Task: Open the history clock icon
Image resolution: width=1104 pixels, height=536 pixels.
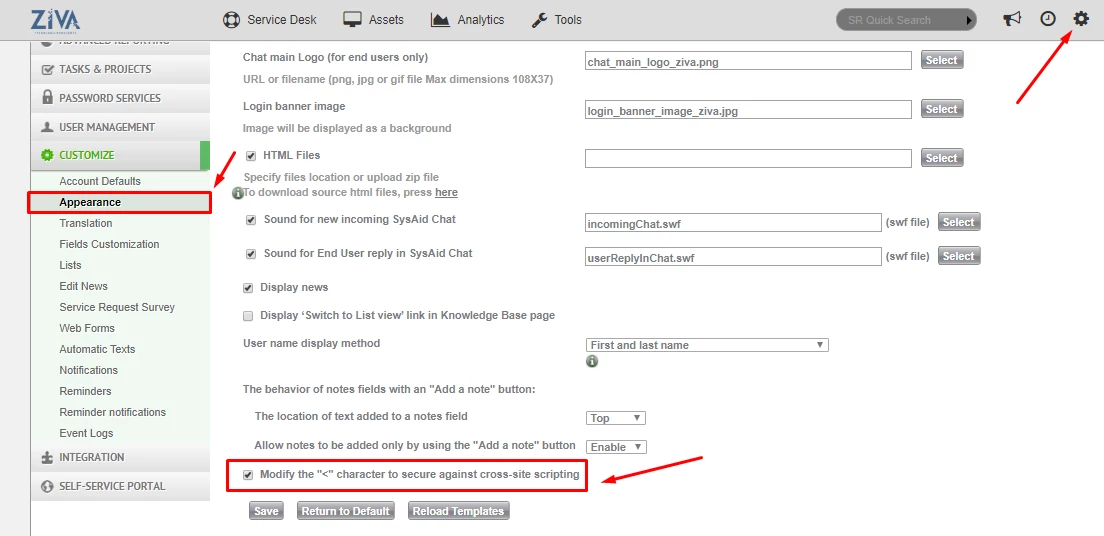Action: [1048, 19]
